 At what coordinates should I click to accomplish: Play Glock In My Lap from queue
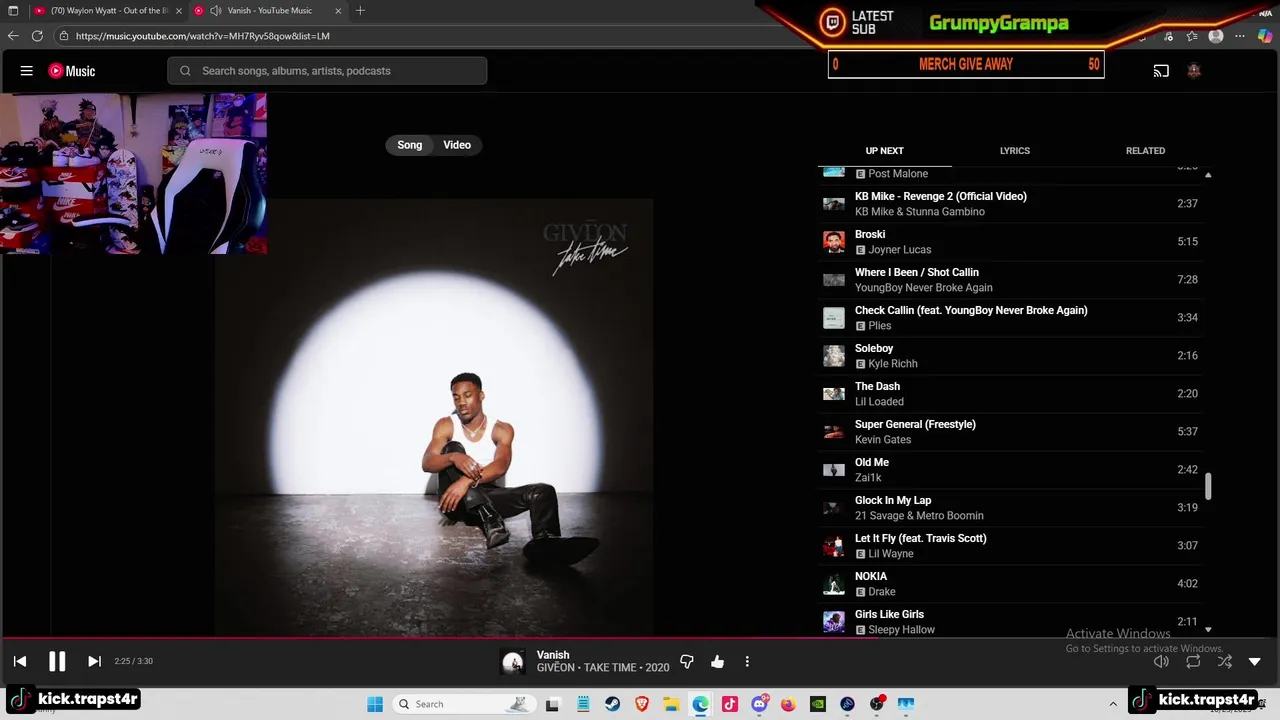1010,508
